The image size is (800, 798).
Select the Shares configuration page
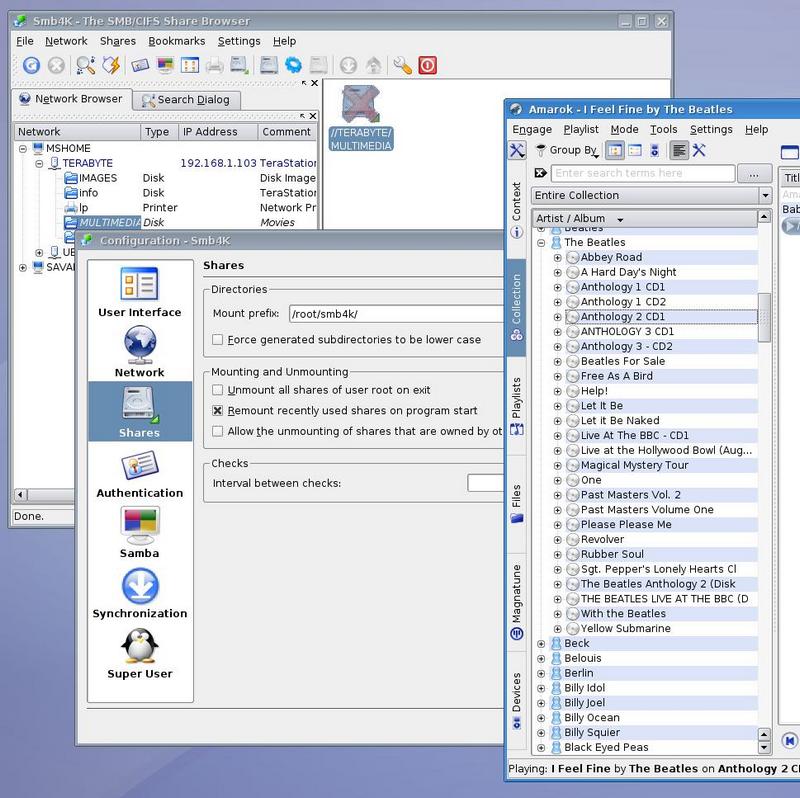pyautogui.click(x=140, y=411)
